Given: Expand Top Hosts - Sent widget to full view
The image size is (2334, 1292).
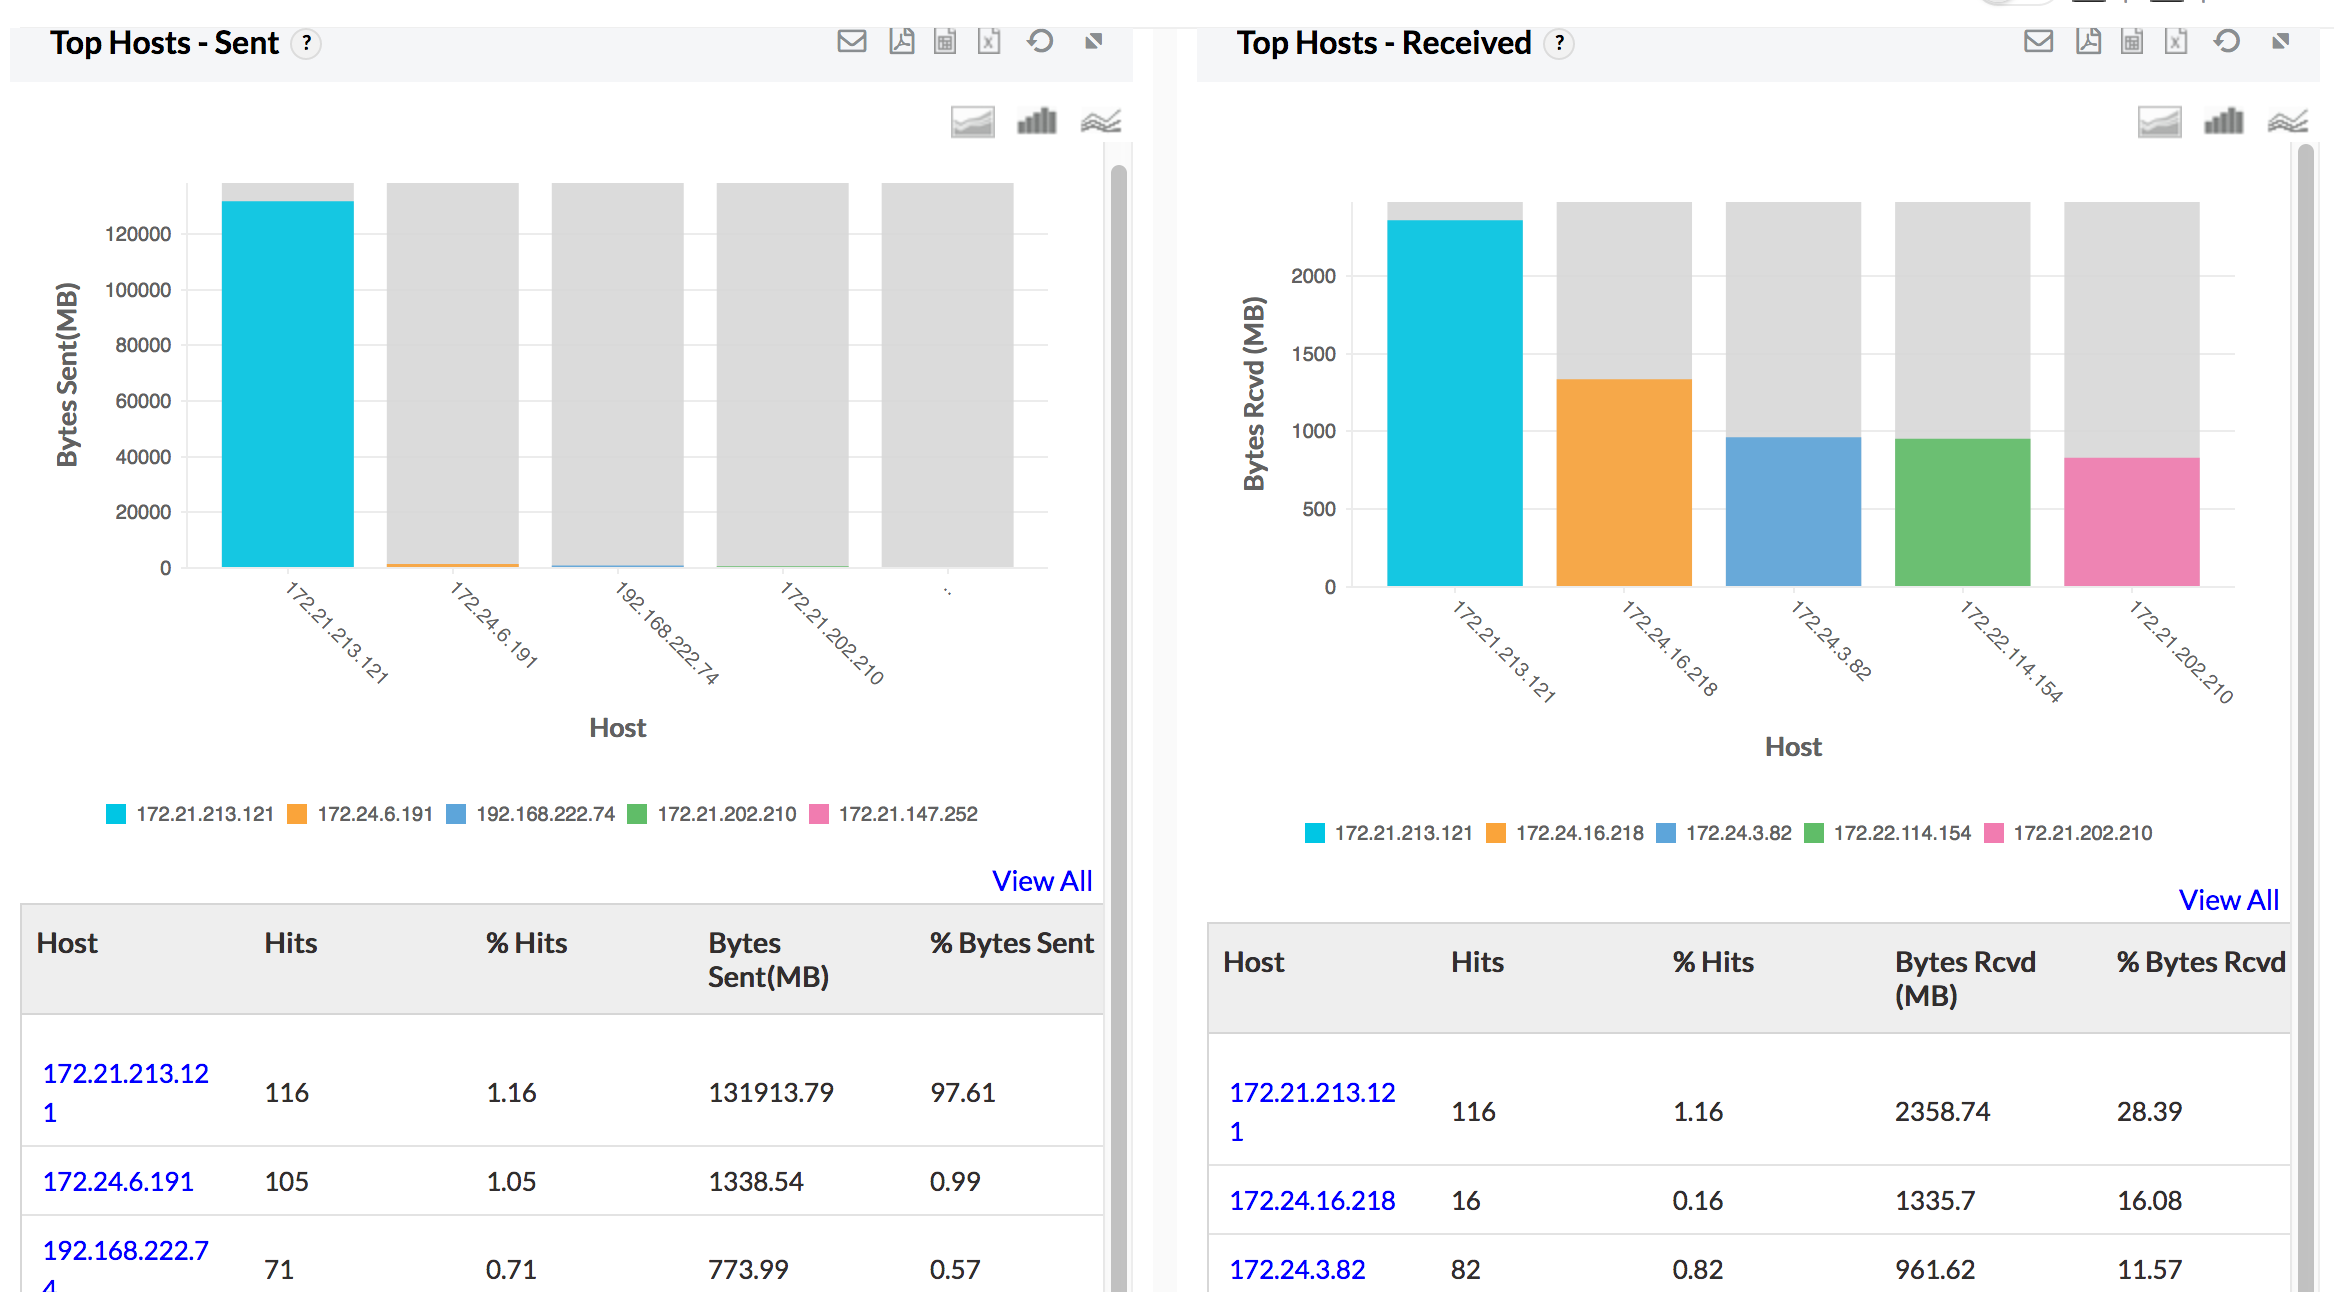Looking at the screenshot, I should click(x=1093, y=42).
